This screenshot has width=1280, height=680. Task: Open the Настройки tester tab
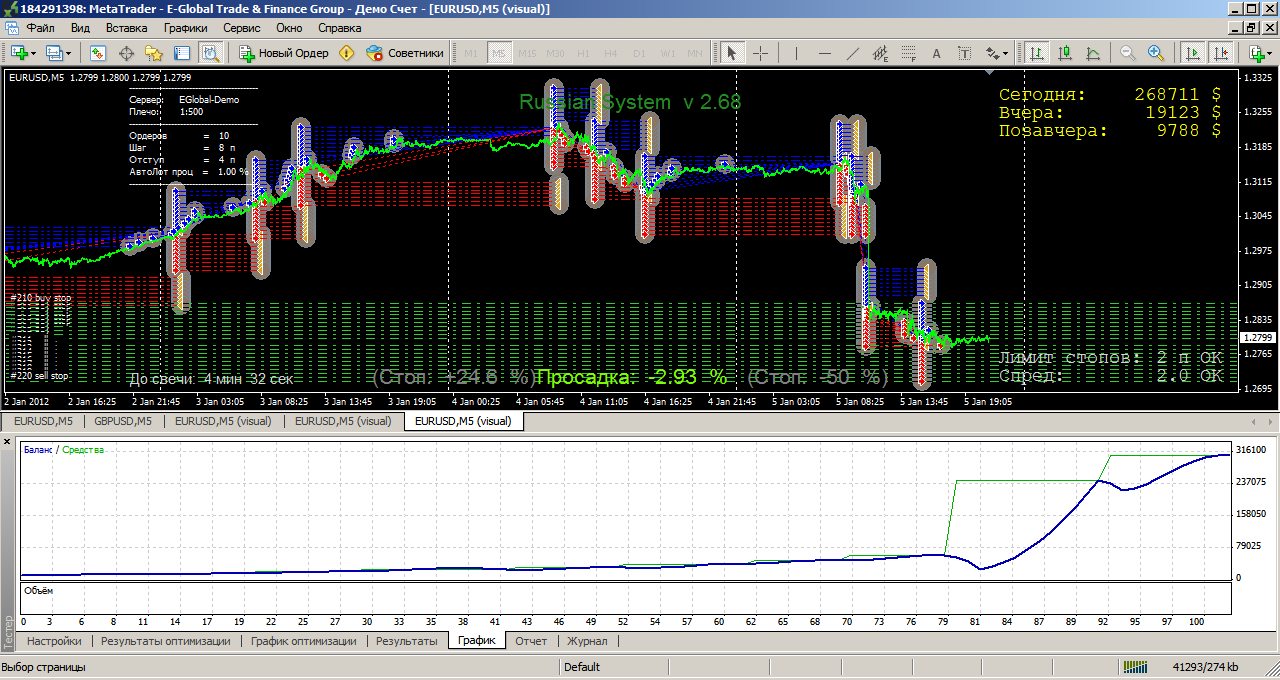(54, 641)
